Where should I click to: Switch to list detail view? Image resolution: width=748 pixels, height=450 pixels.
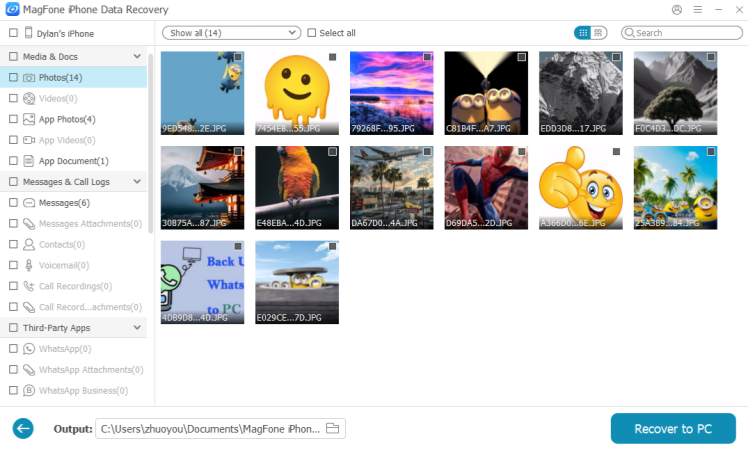click(x=598, y=32)
